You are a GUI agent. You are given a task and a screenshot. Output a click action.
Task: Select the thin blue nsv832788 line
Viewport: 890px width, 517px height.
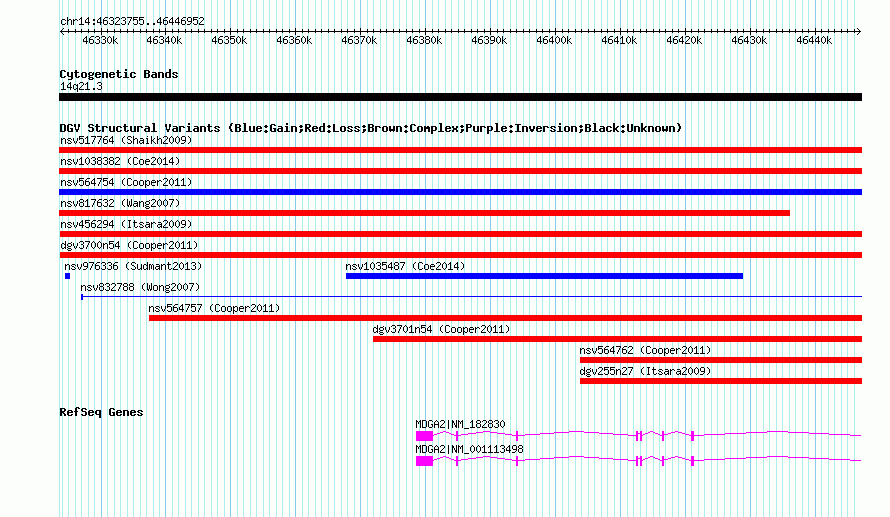click(471, 296)
